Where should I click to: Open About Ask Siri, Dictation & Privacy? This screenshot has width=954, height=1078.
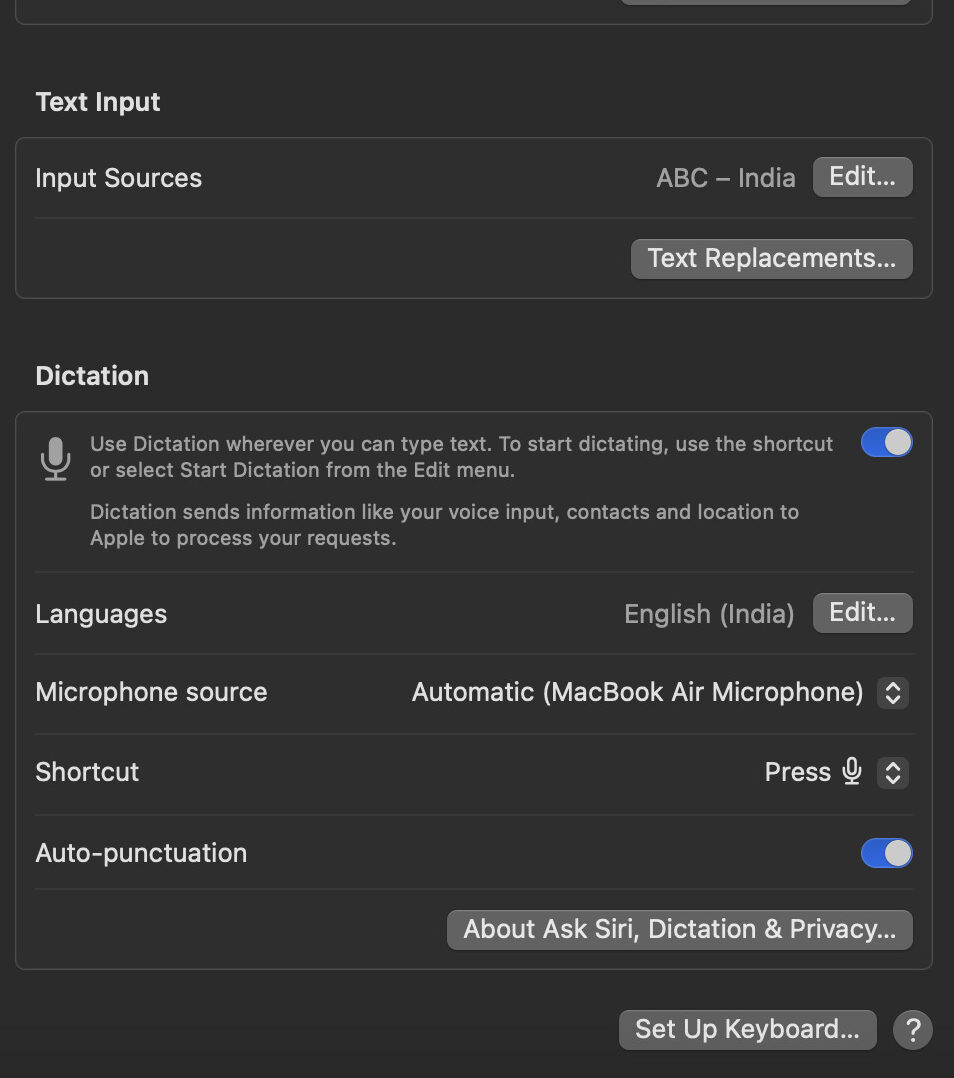point(679,929)
